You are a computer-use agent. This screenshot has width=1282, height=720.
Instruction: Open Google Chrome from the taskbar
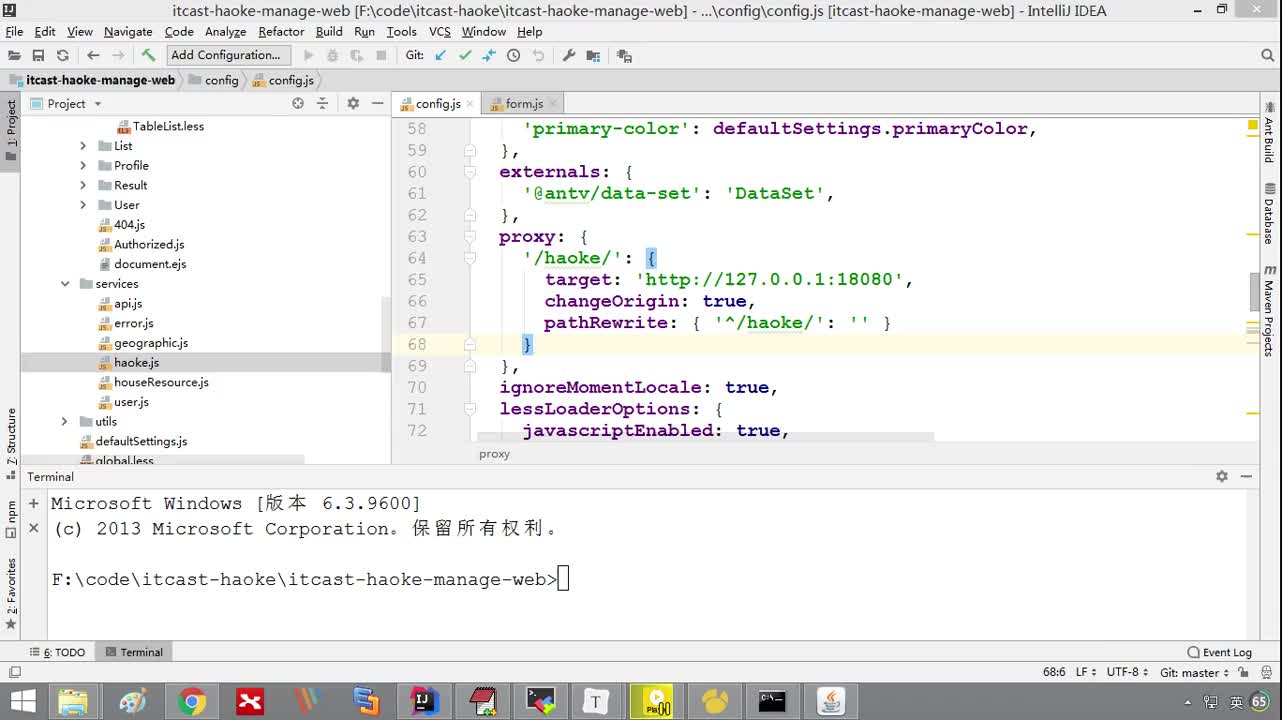coord(192,702)
